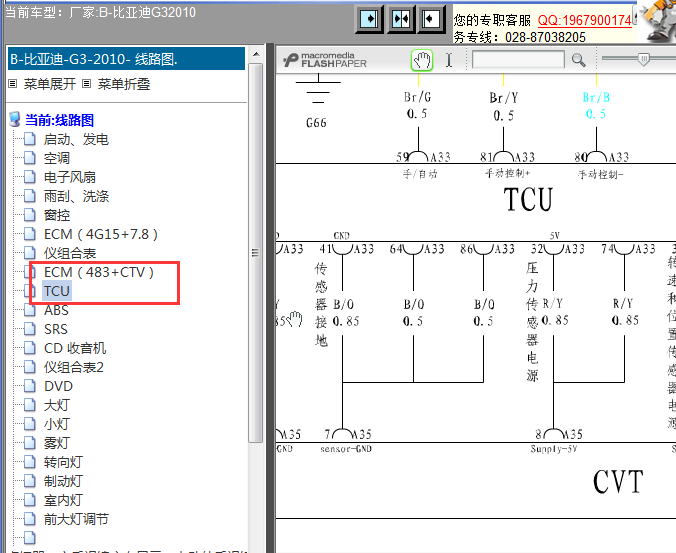Click the tree panel vertical scrollbar thumb
676x553 pixels.
tap(256, 253)
